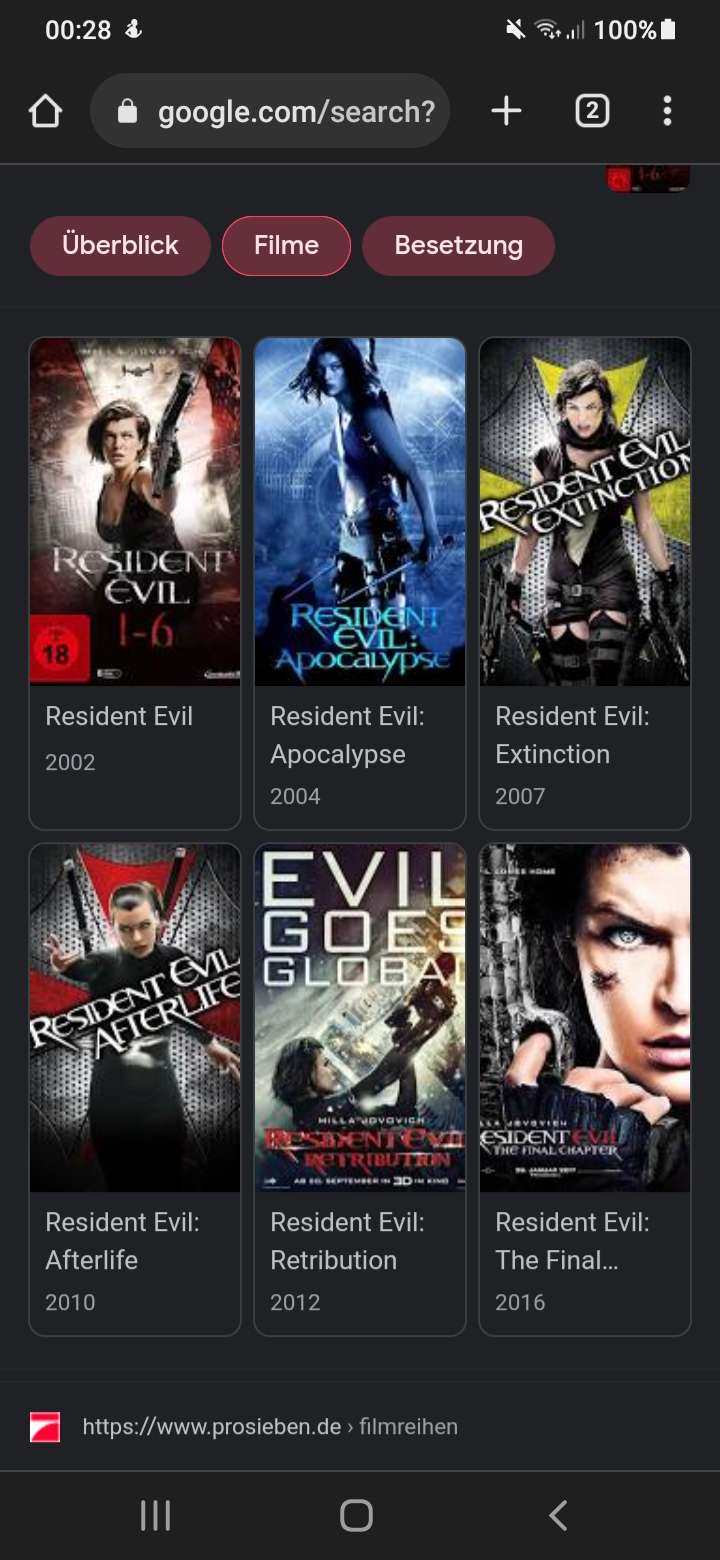Open Resident Evil: Extinction poster
Image resolution: width=720 pixels, height=1560 pixels.
[585, 511]
